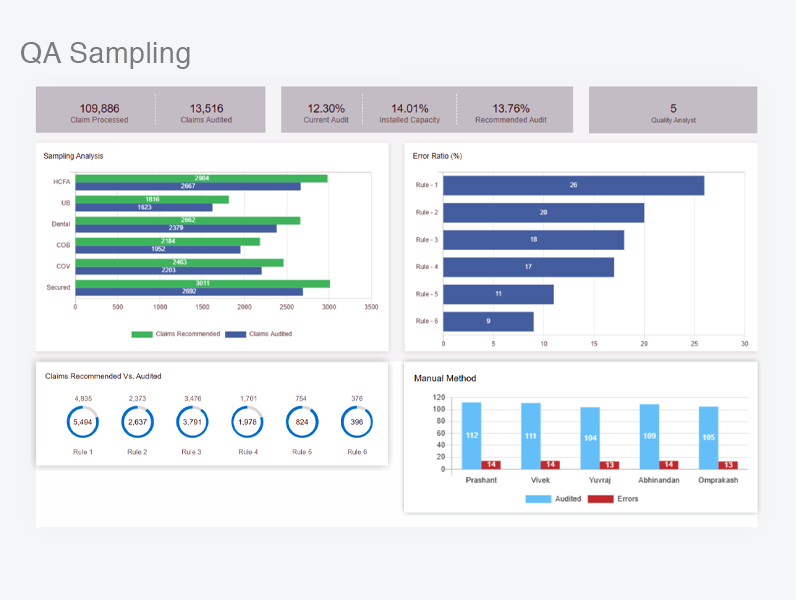Select the Rule - 4 error bar showing 17
The image size is (796, 600).
[x=528, y=267]
